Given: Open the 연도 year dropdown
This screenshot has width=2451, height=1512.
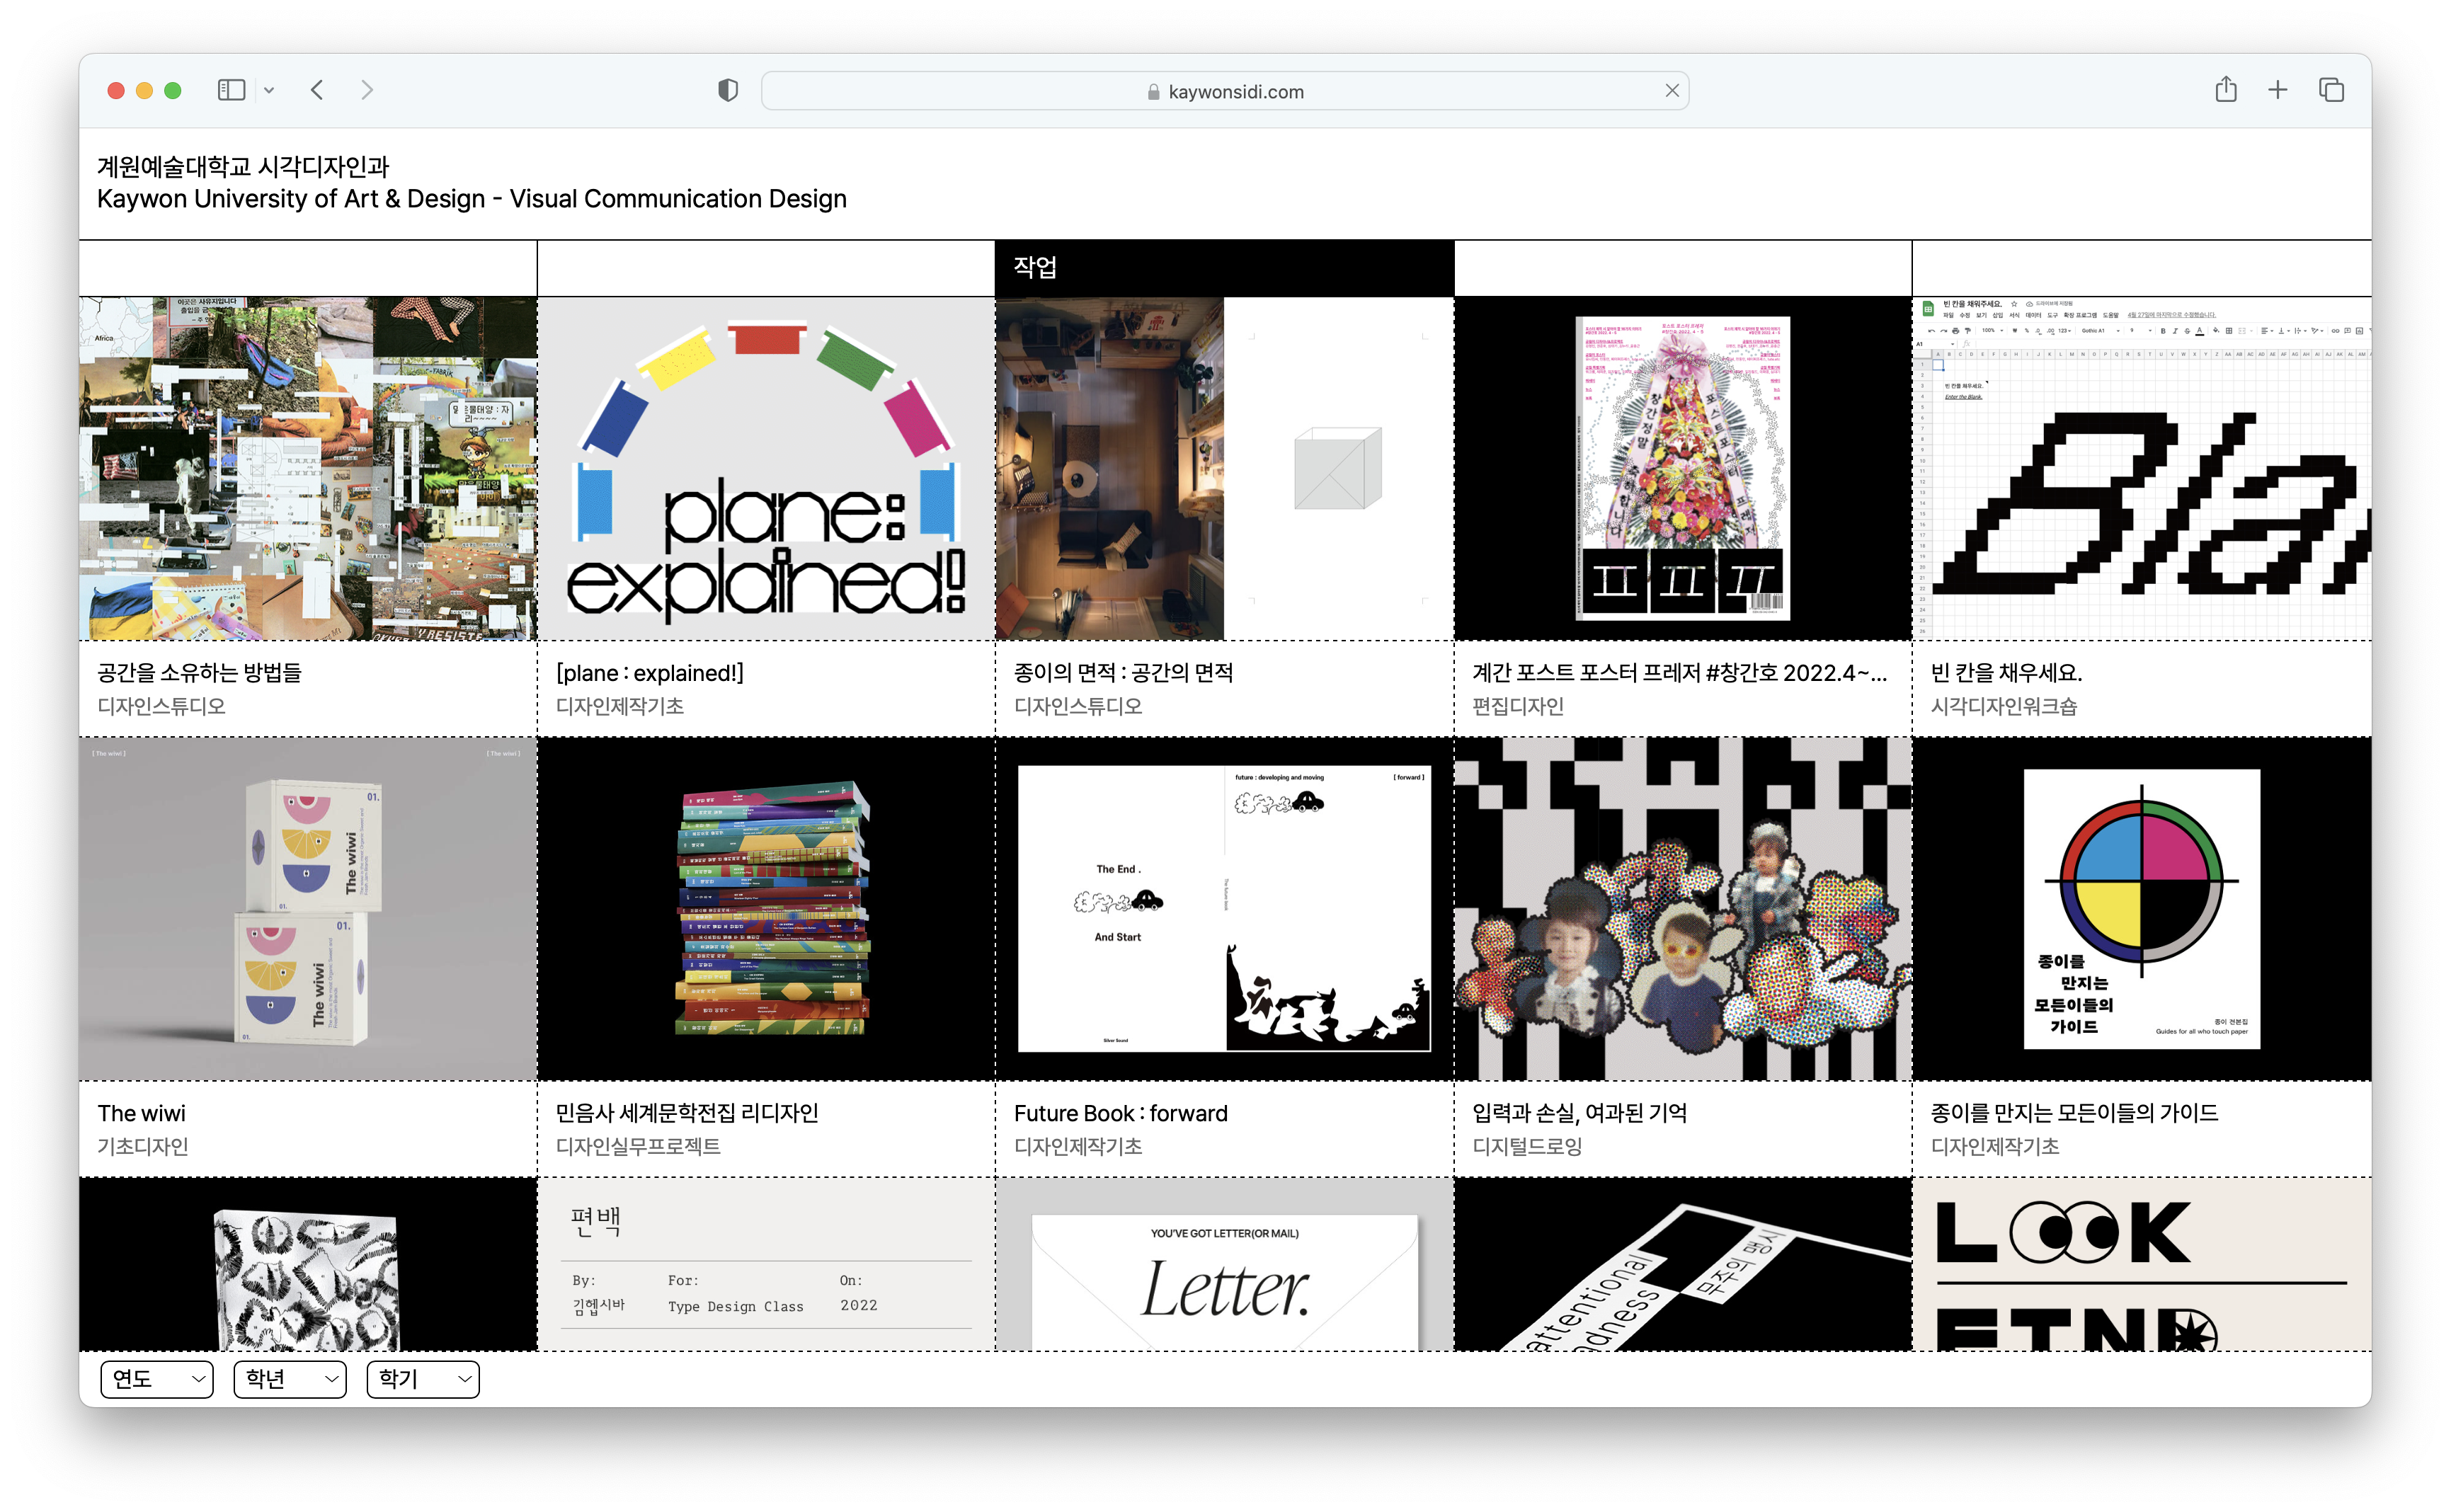Looking at the screenshot, I should point(157,1379).
